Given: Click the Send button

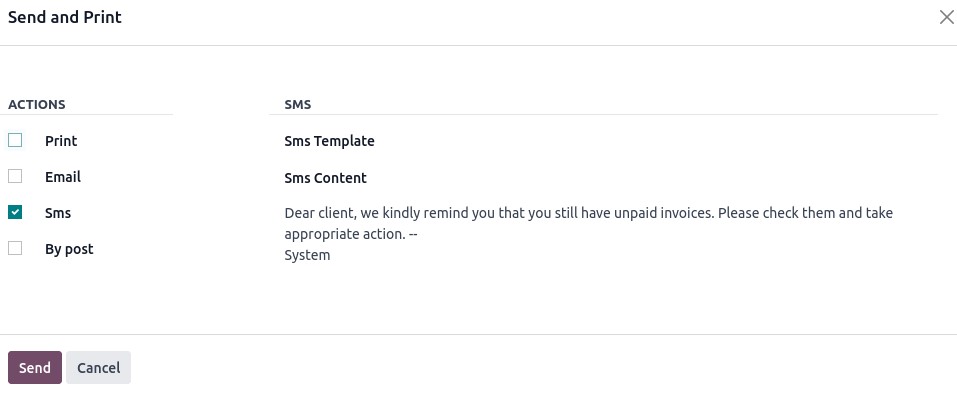Looking at the screenshot, I should [x=35, y=368].
